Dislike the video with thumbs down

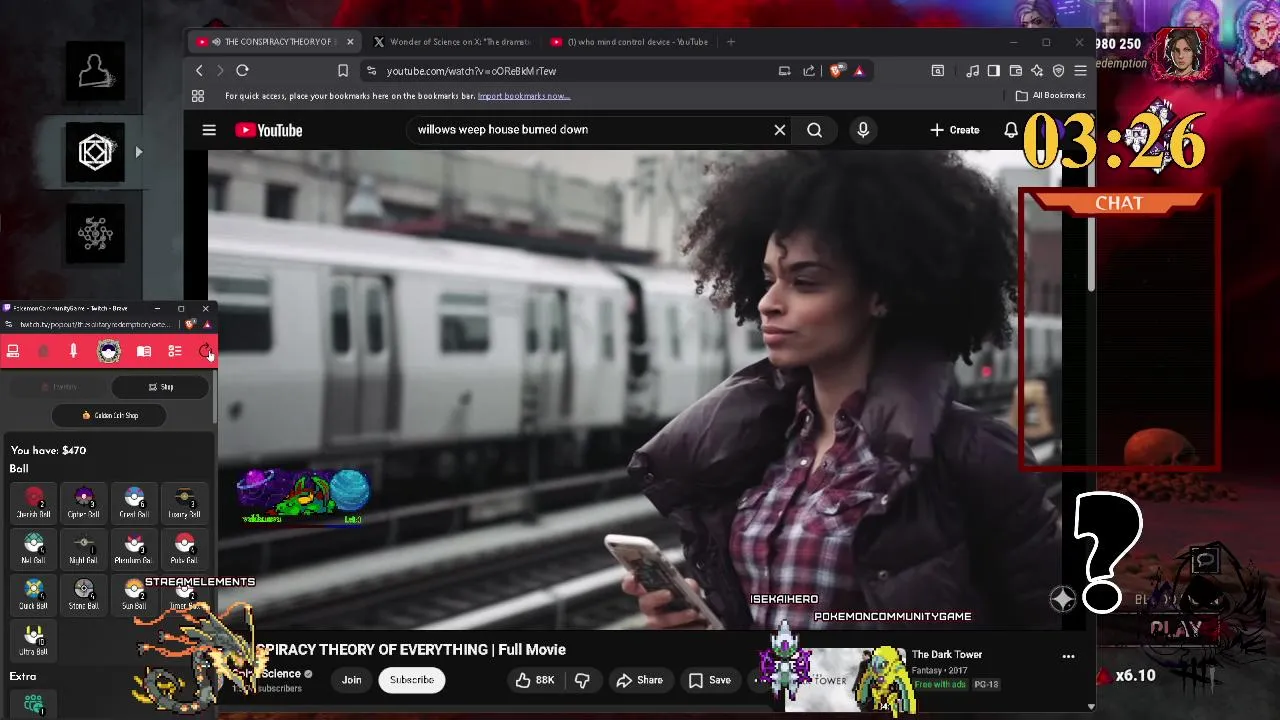tap(582, 680)
